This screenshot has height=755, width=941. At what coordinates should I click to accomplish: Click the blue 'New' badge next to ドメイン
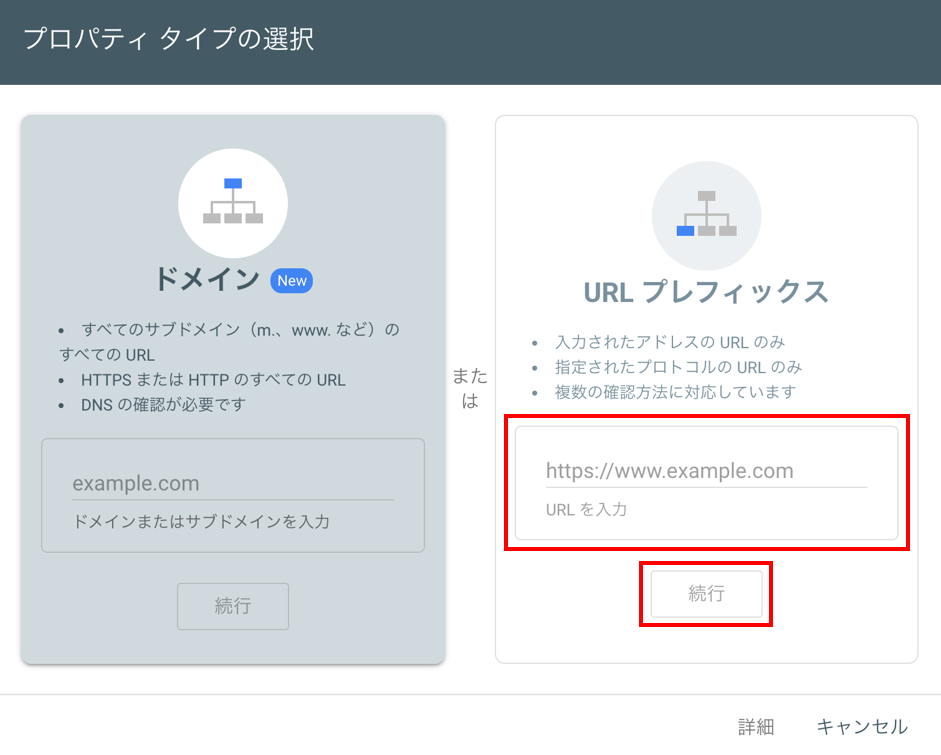click(x=291, y=281)
